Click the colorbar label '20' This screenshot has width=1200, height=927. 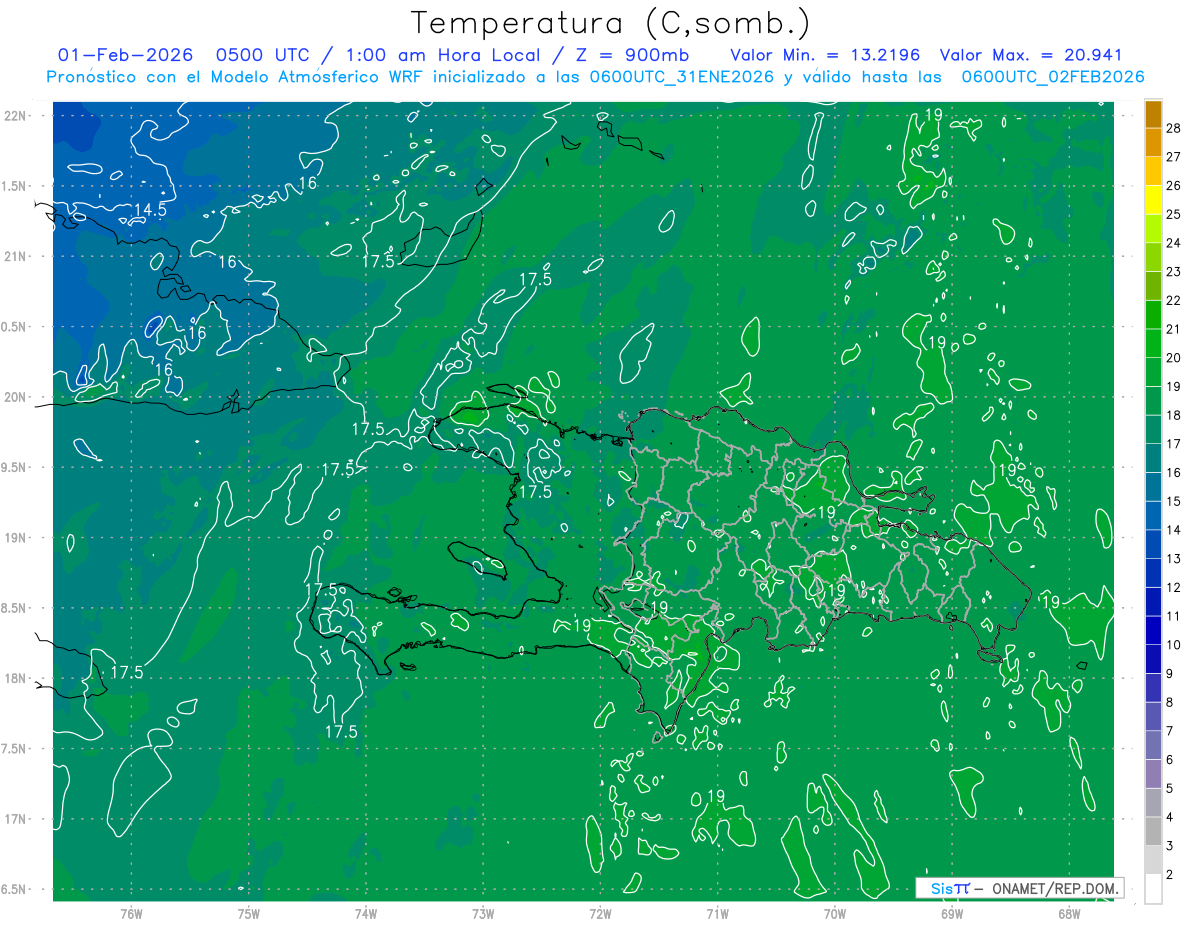[1174, 358]
